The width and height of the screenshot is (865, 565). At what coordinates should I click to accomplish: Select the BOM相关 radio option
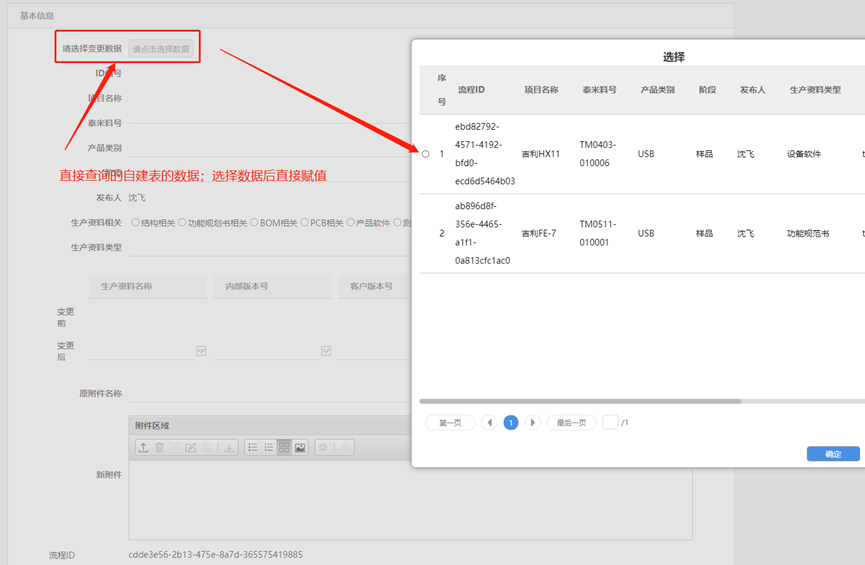(255, 223)
